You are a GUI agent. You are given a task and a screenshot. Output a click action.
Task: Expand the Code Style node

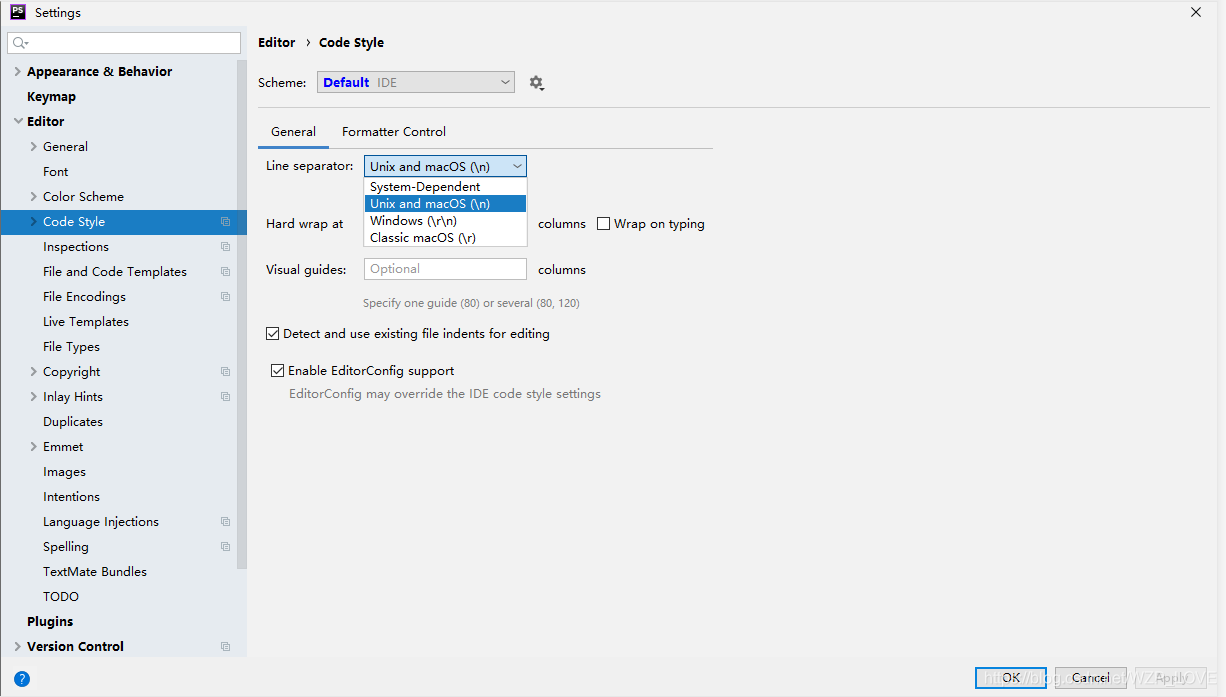[34, 222]
